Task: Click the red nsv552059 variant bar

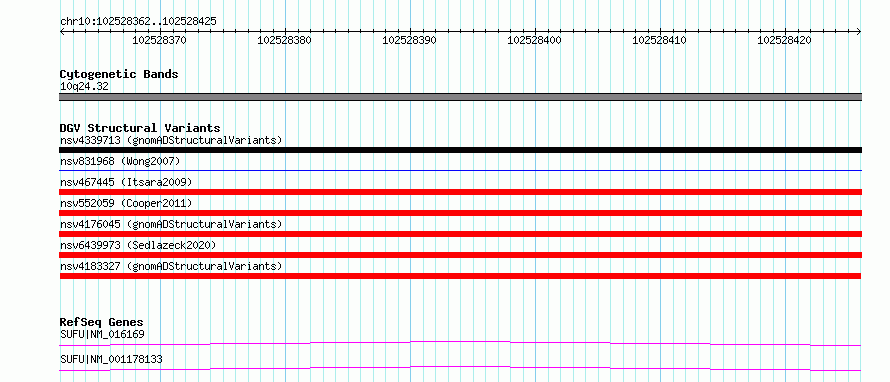Action: 460,213
